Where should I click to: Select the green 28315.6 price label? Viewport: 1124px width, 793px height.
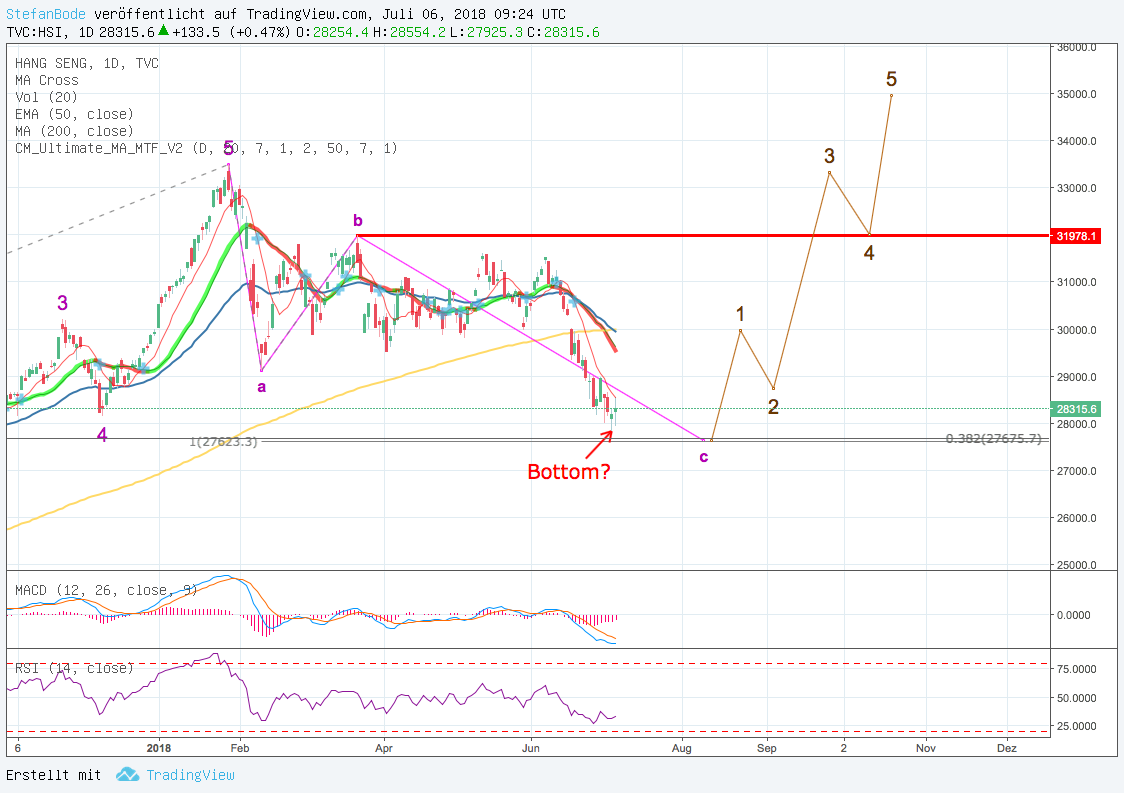[x=1076, y=409]
